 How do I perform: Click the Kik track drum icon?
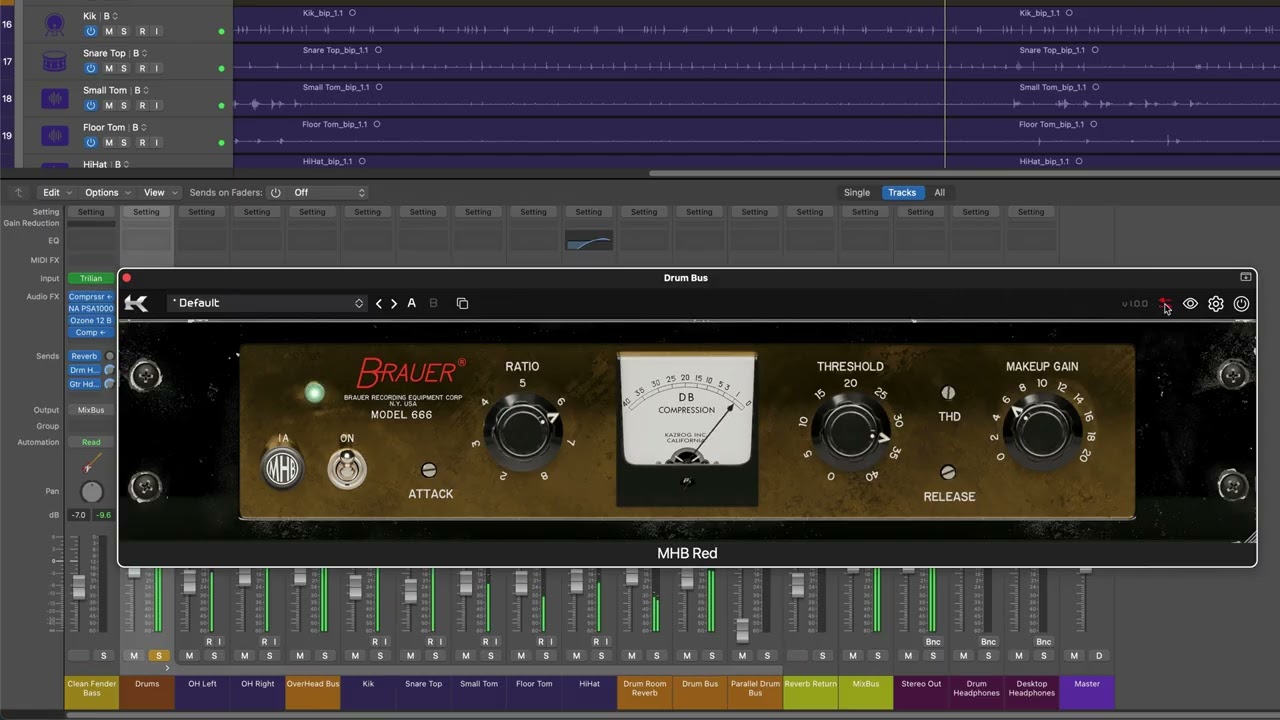(55, 24)
